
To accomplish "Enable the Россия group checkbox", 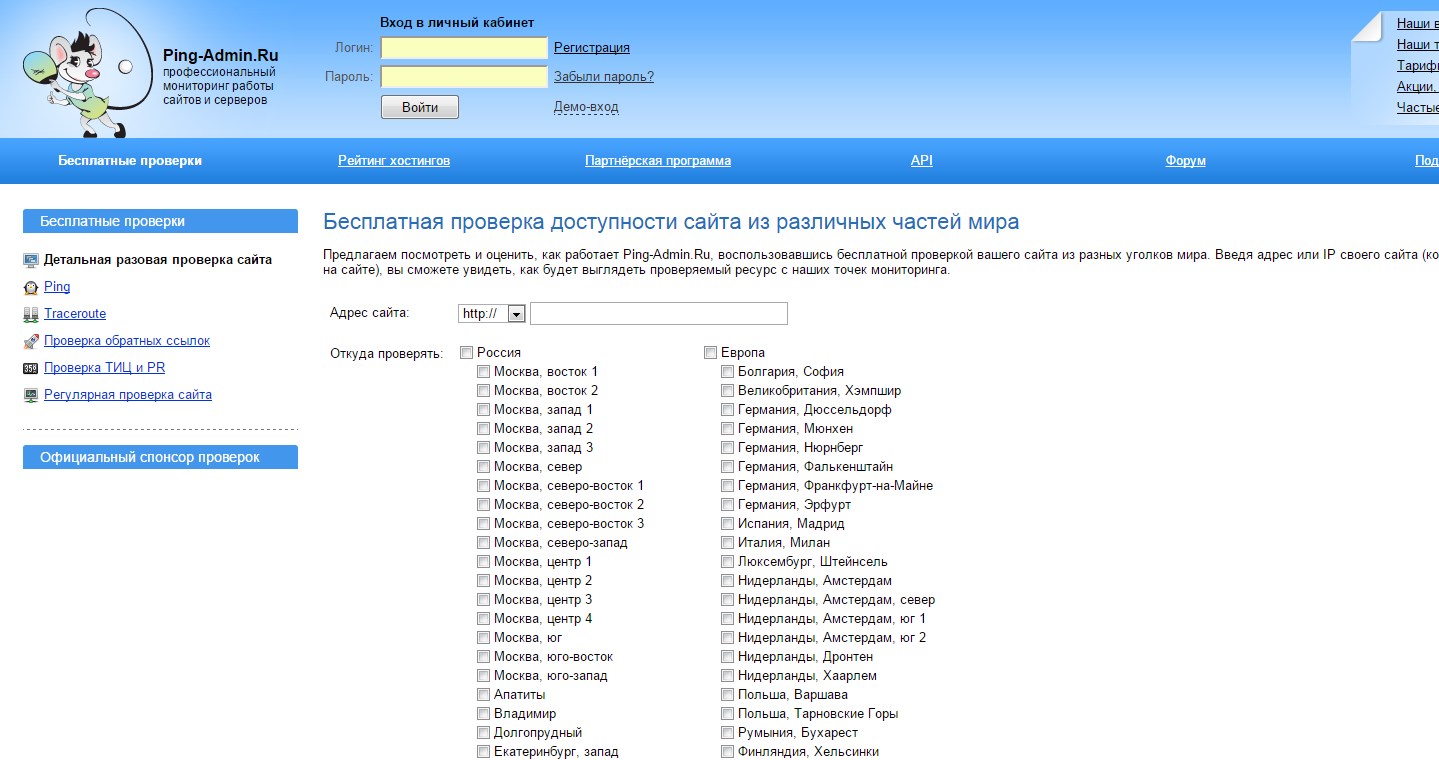I will point(467,353).
